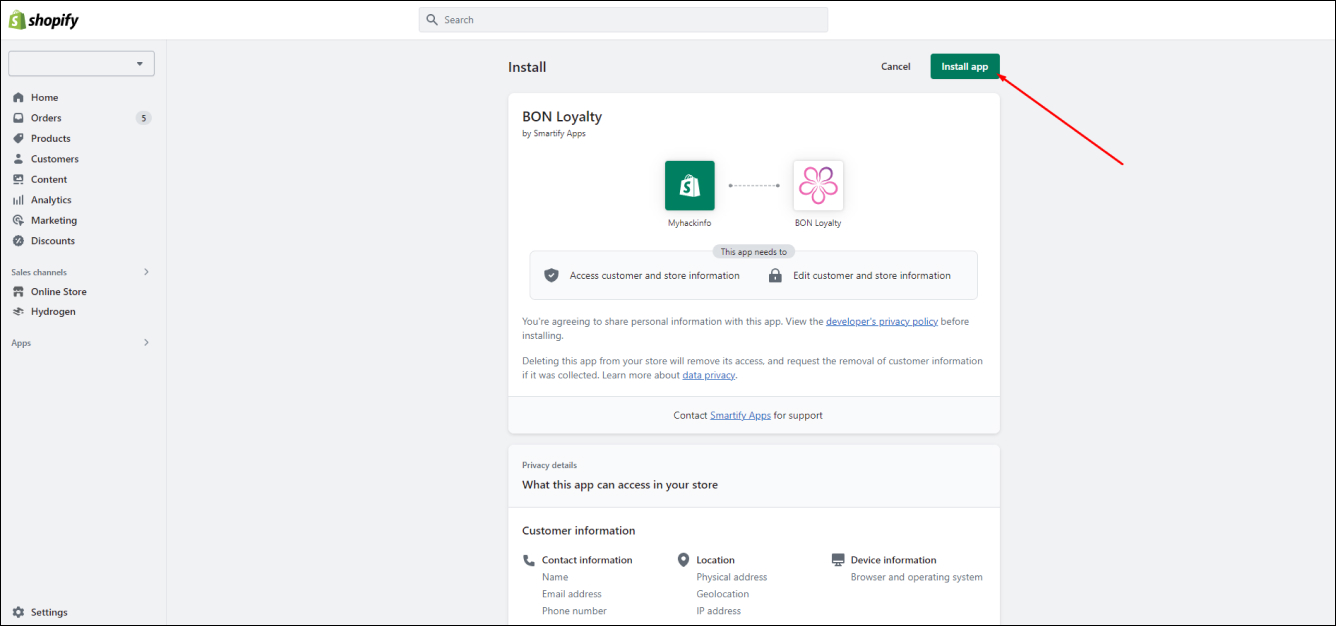
Task: Click the 'Phone number' text
Action: (574, 611)
